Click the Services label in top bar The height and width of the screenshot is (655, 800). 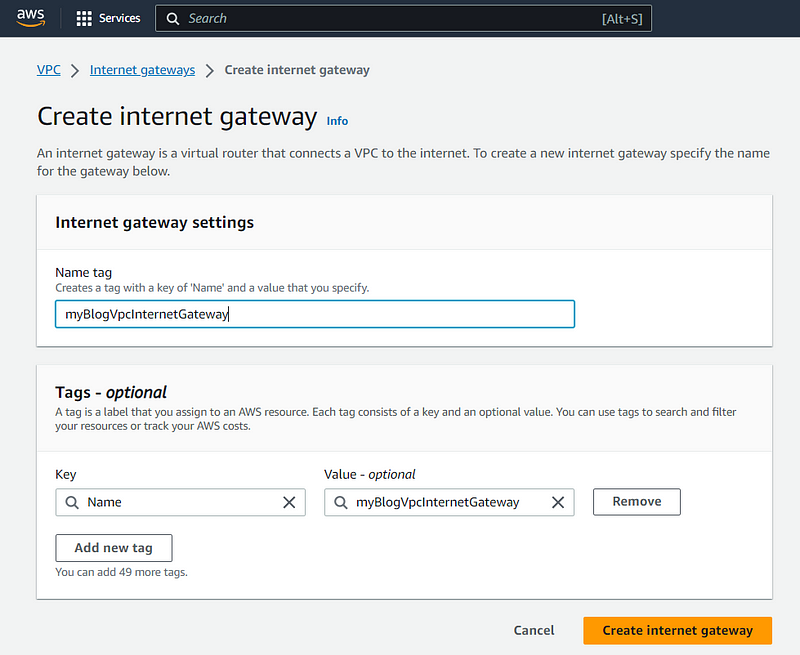120,18
